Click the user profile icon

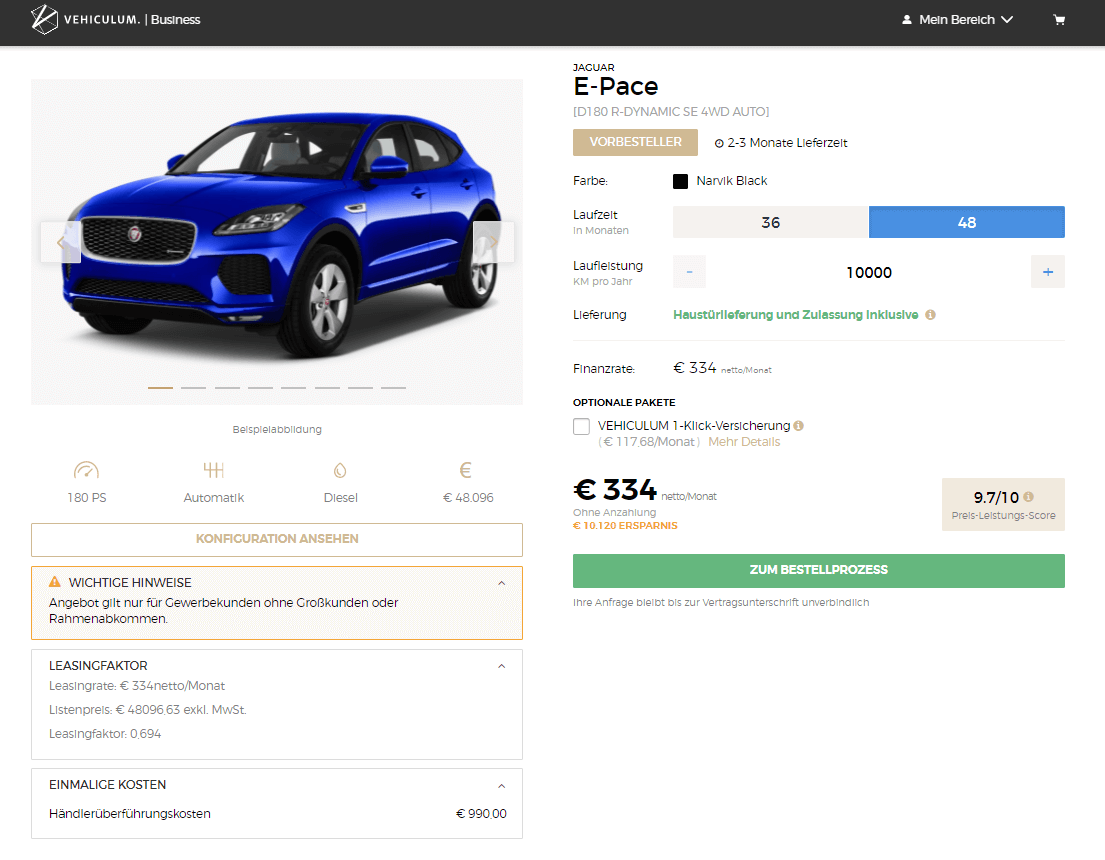coord(907,20)
